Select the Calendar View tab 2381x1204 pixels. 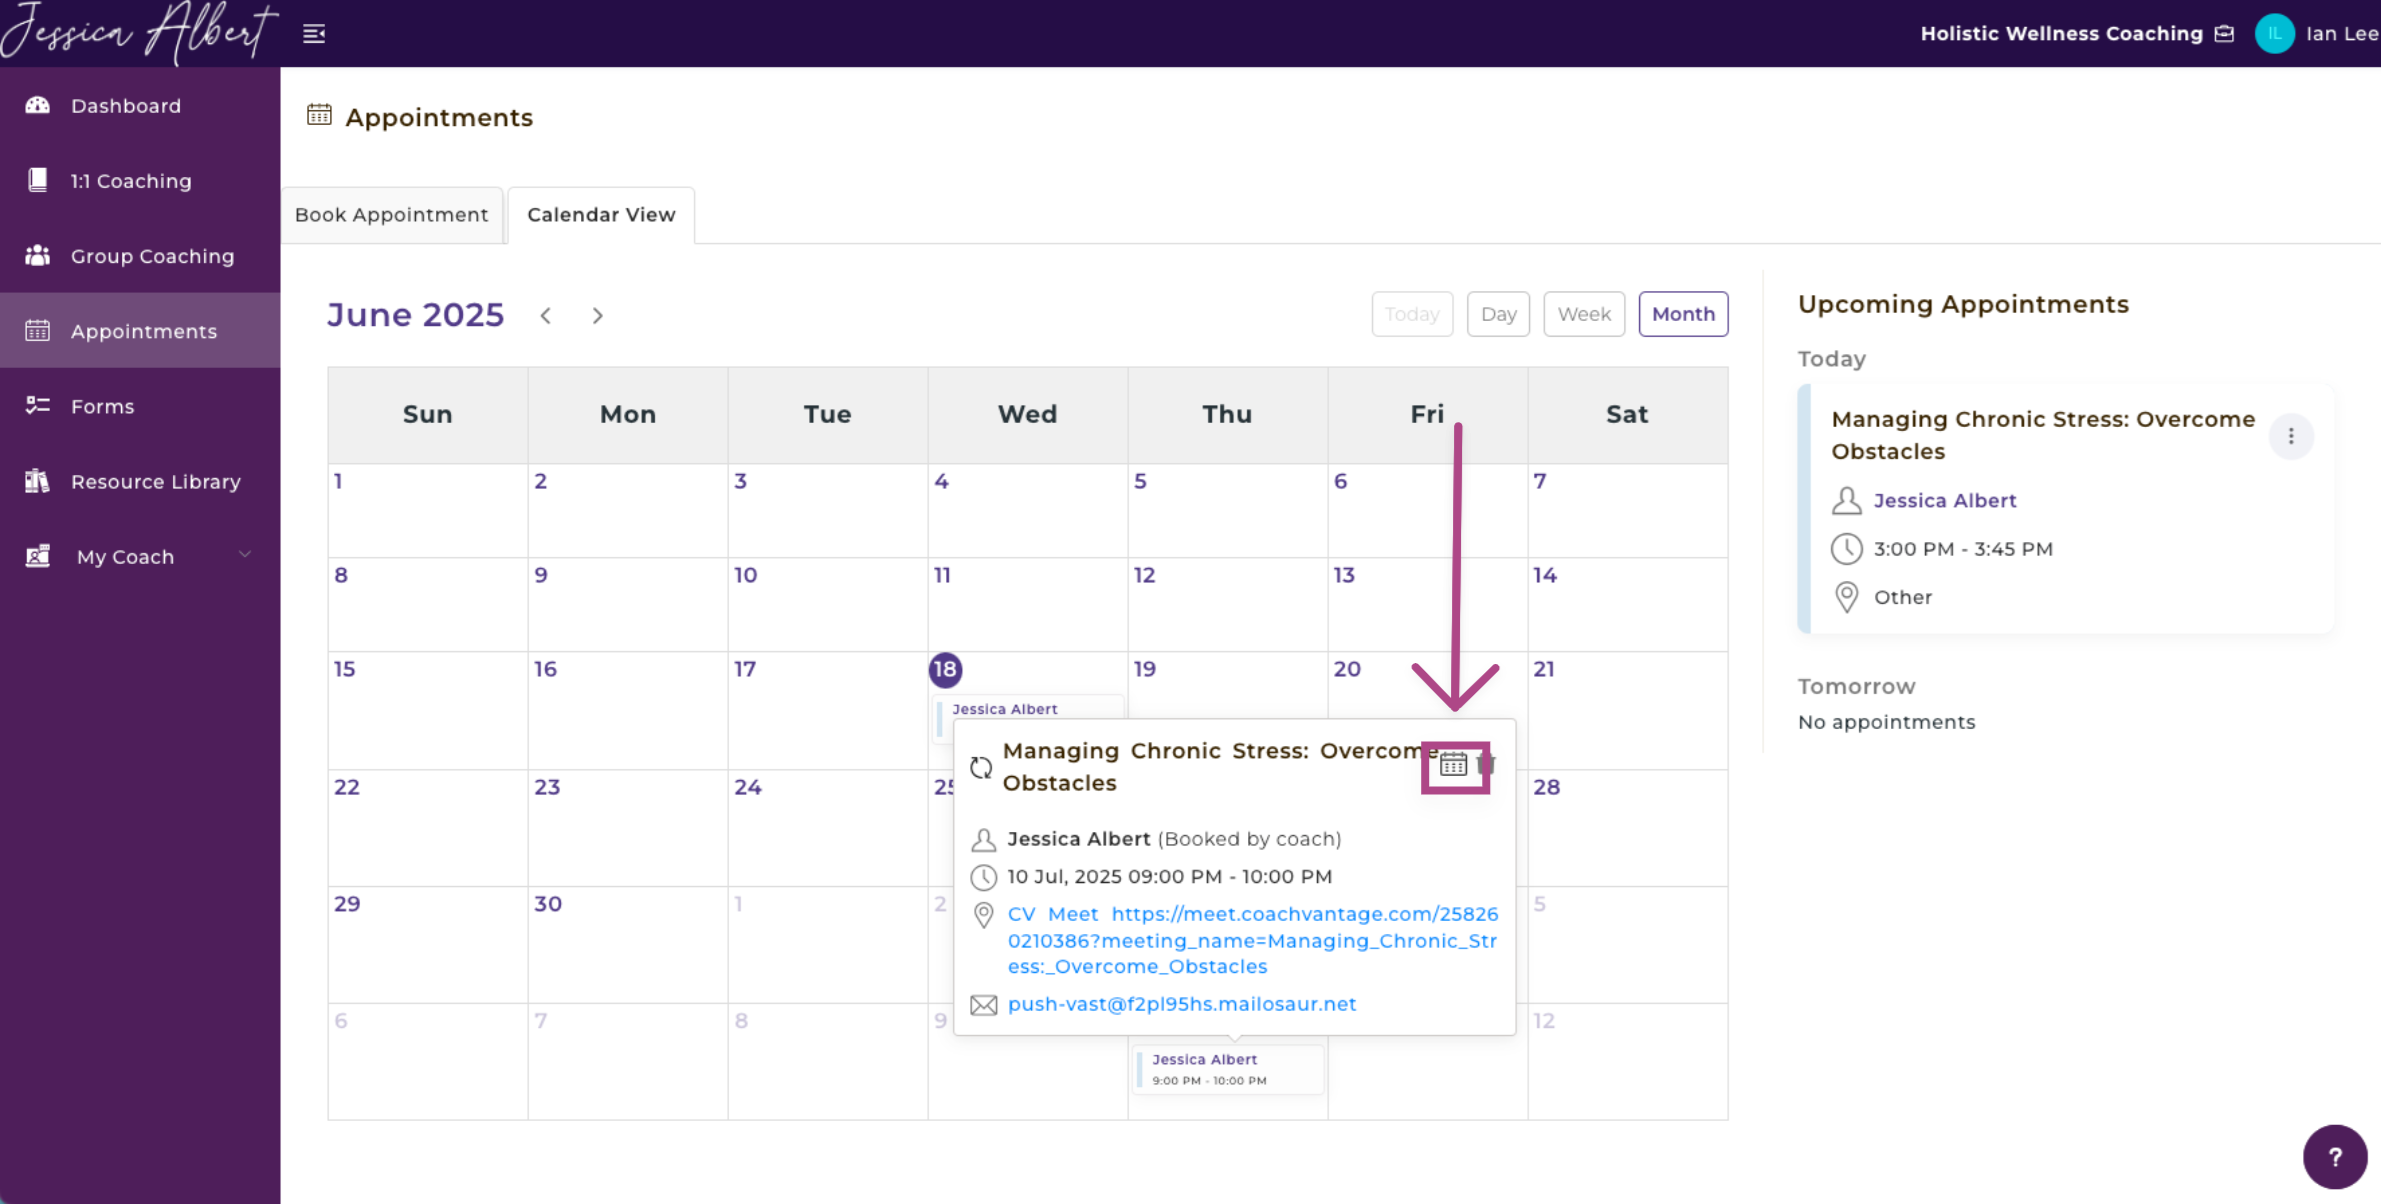tap(601, 215)
